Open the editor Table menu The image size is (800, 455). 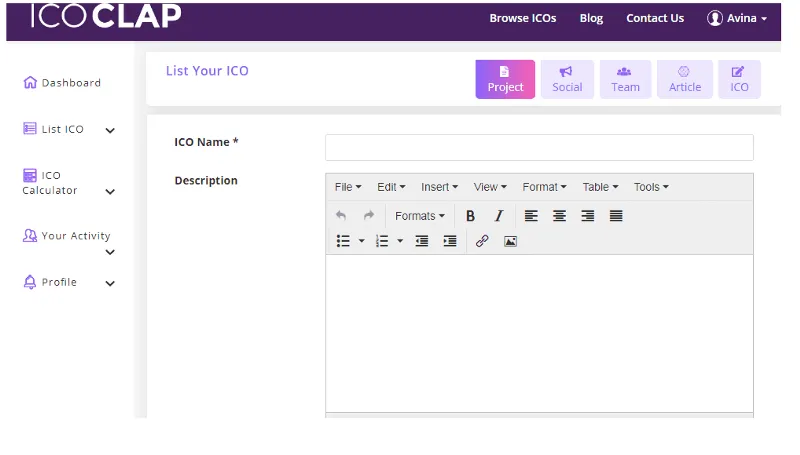(x=601, y=187)
